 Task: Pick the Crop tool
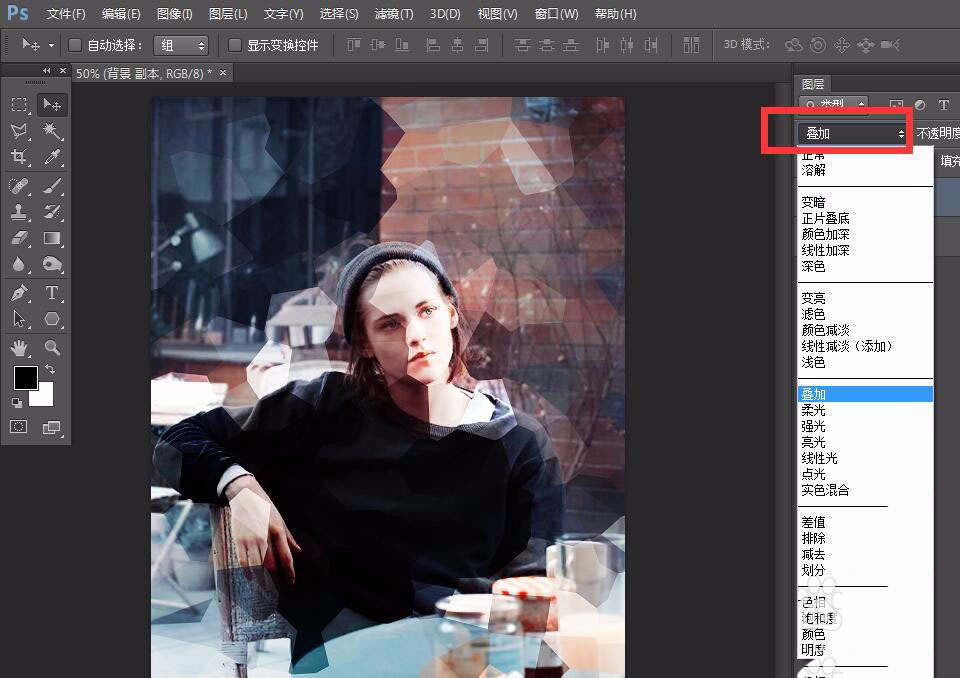[x=19, y=158]
